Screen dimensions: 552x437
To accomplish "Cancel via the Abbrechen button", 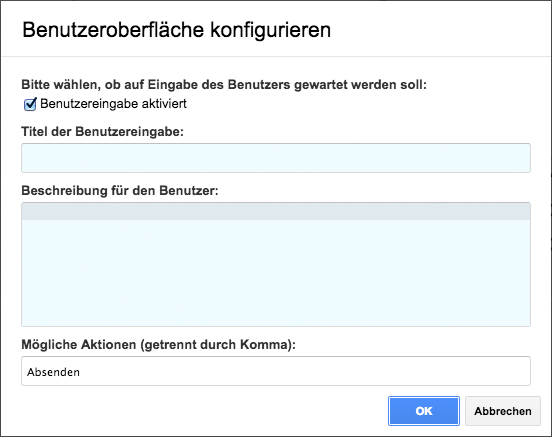I will 503,411.
